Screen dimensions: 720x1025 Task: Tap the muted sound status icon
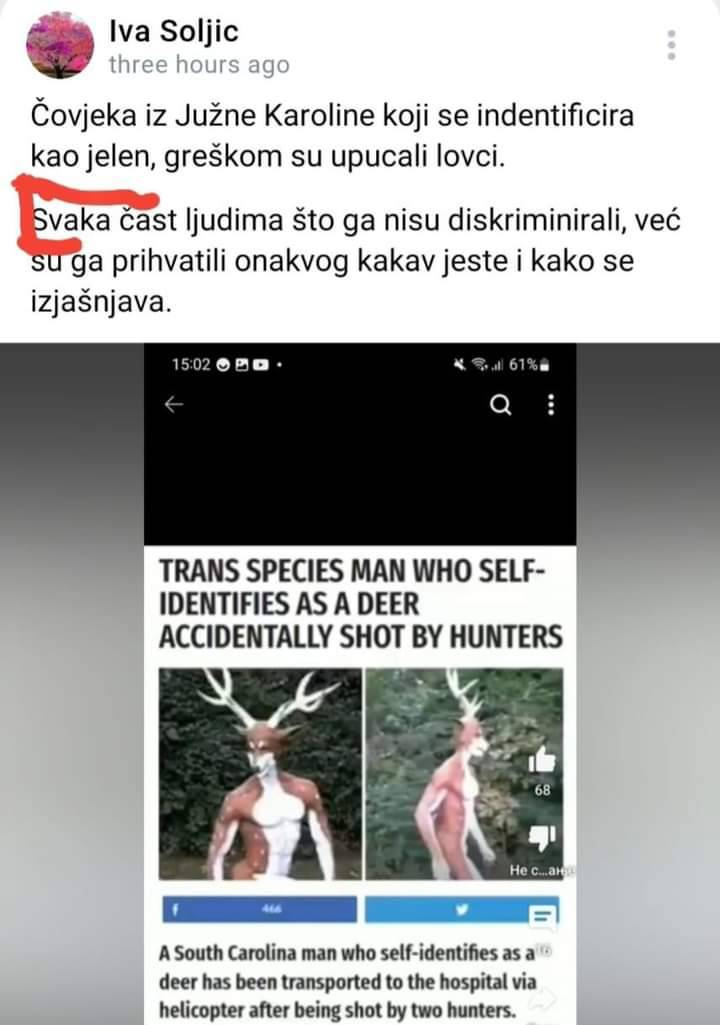460,365
